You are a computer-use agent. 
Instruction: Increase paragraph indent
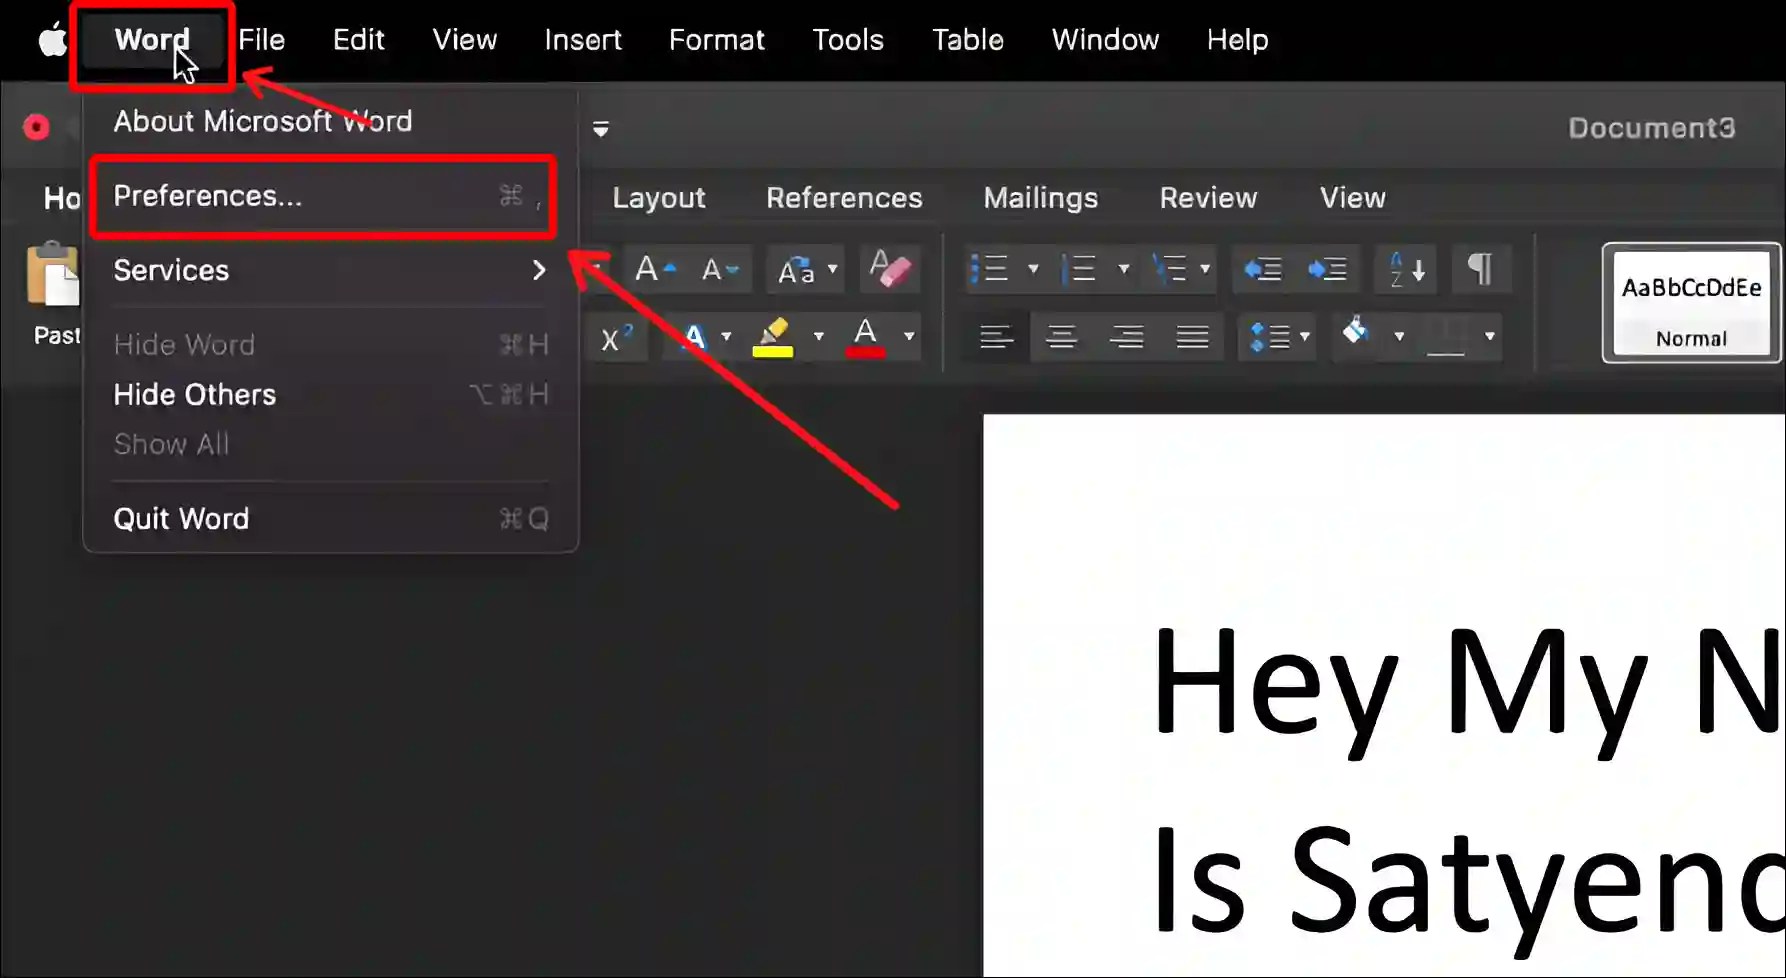click(x=1327, y=269)
